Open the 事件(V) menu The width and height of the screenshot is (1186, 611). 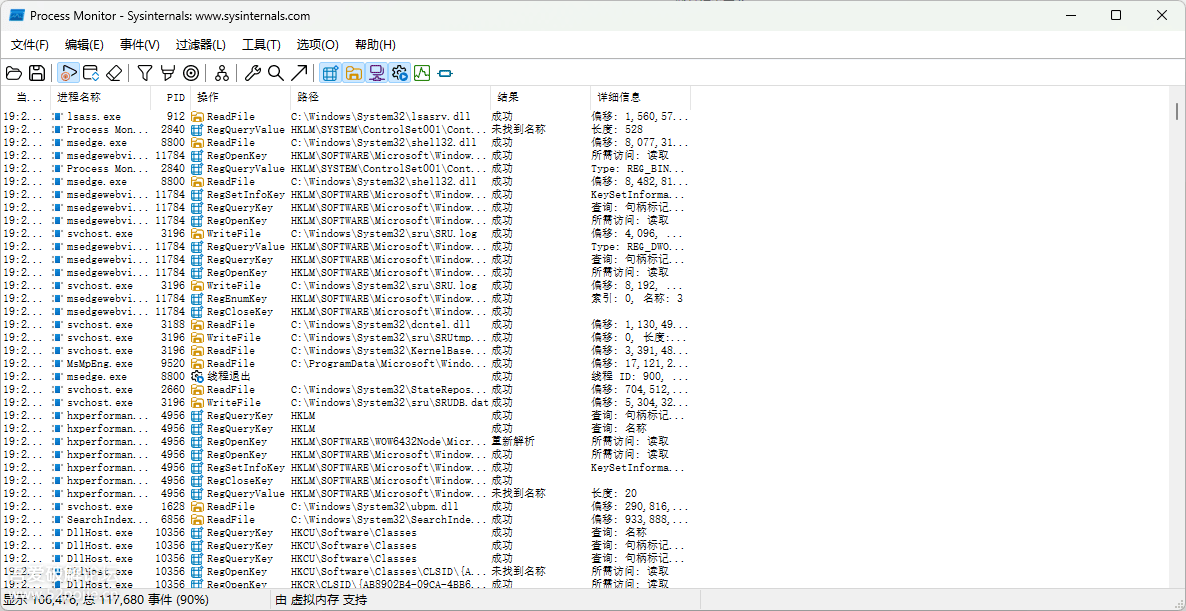[140, 45]
